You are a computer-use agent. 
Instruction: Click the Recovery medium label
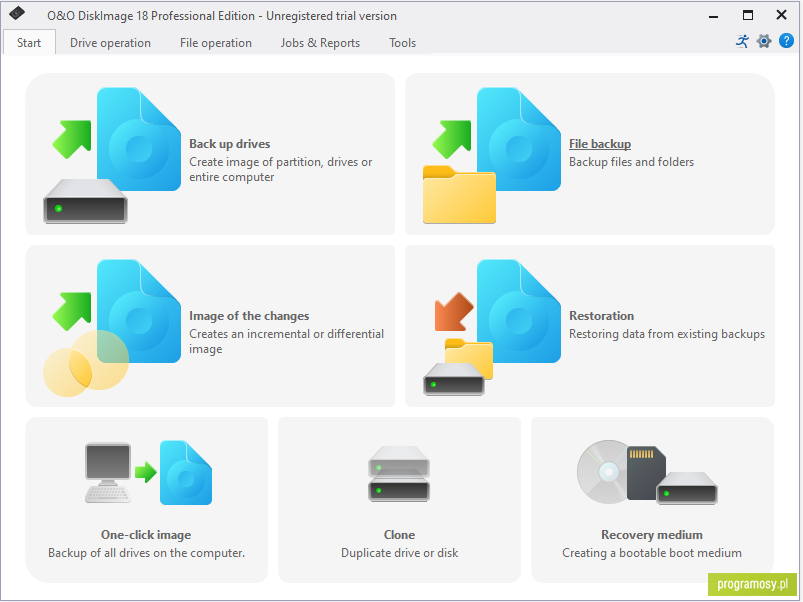pos(651,535)
